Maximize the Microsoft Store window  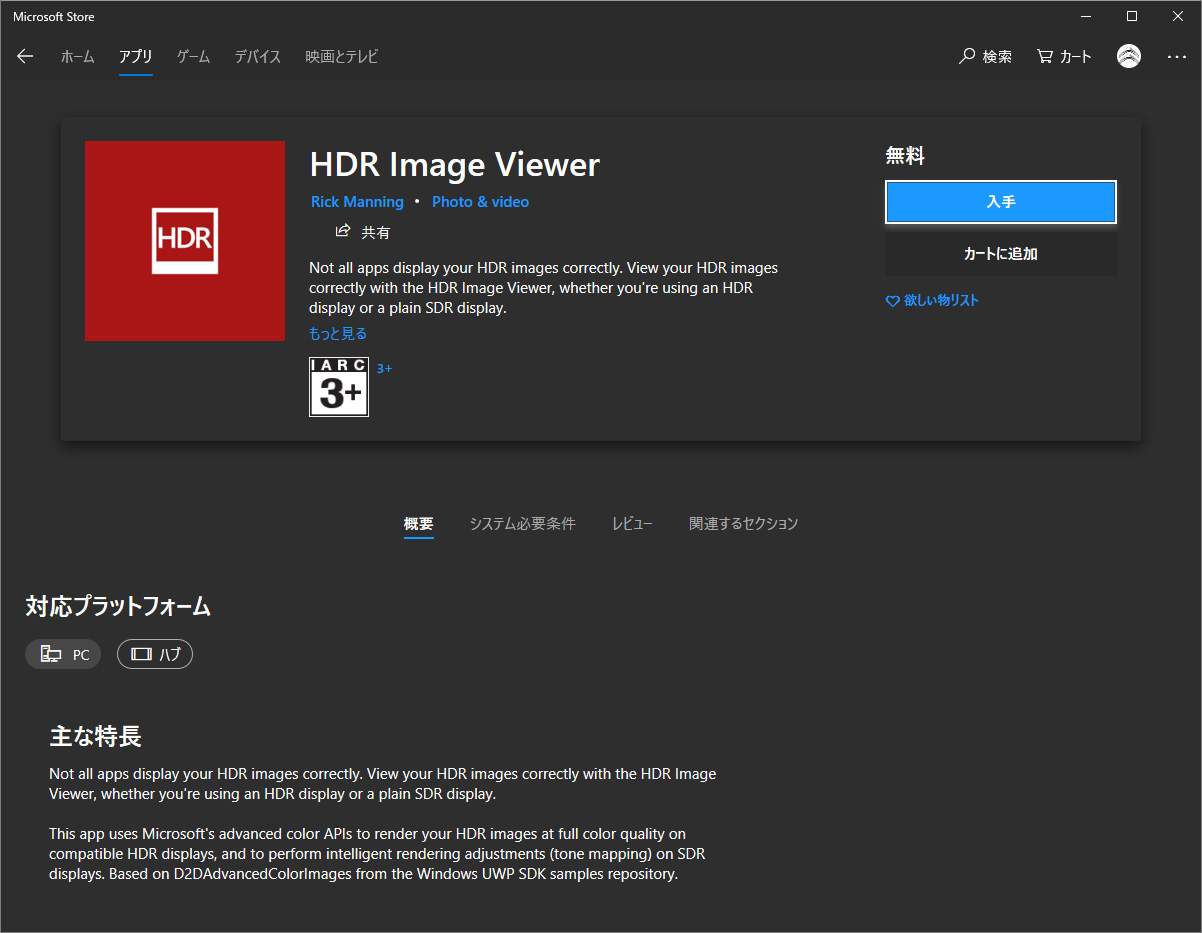1132,16
